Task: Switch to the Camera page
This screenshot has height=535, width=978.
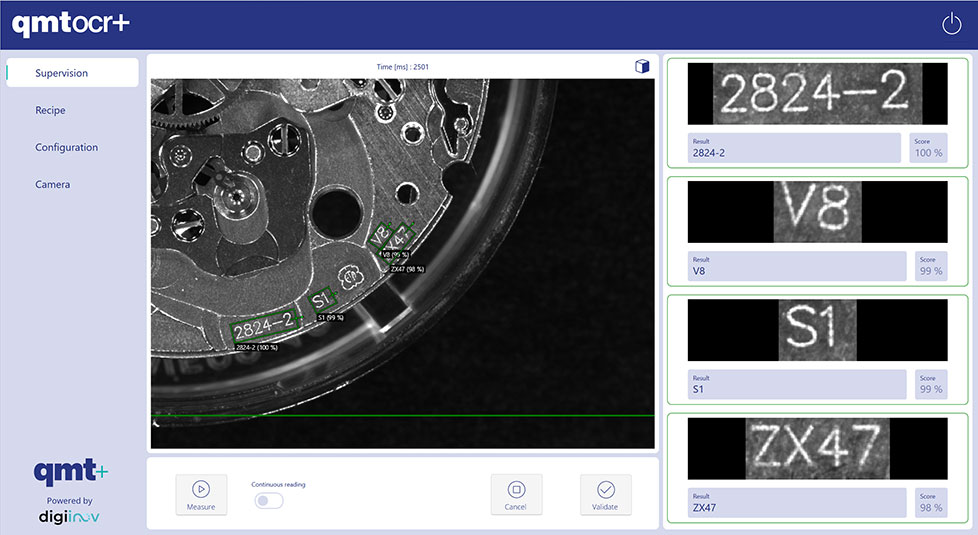Action: [52, 184]
